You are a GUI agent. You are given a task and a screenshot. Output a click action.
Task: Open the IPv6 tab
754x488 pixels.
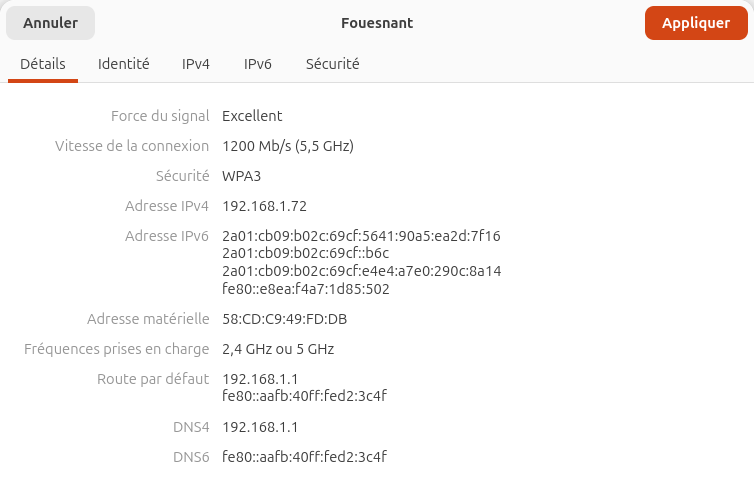[258, 64]
